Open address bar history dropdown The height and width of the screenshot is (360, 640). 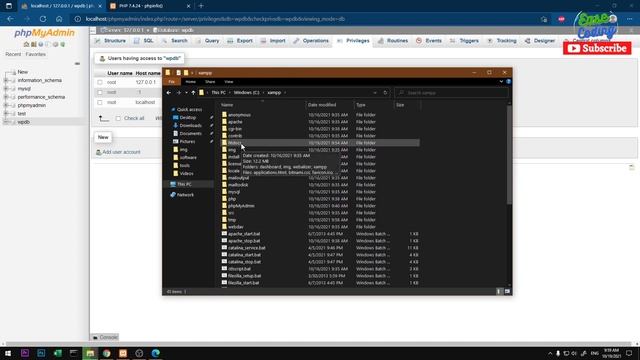click(x=375, y=93)
